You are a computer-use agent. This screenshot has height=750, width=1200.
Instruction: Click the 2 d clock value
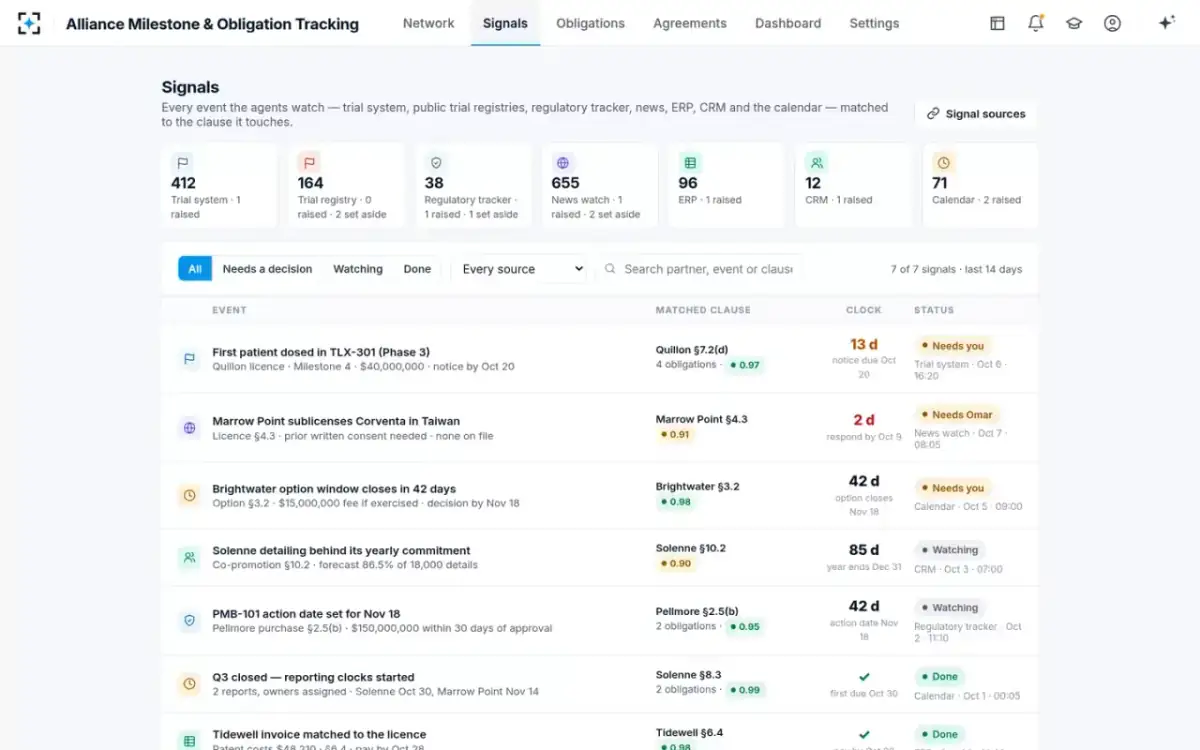click(x=864, y=420)
